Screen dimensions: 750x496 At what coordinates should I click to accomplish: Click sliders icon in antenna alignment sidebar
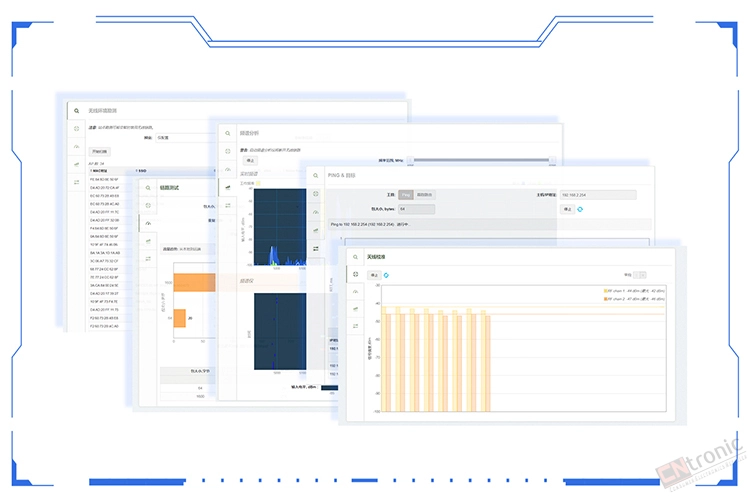(x=355, y=326)
